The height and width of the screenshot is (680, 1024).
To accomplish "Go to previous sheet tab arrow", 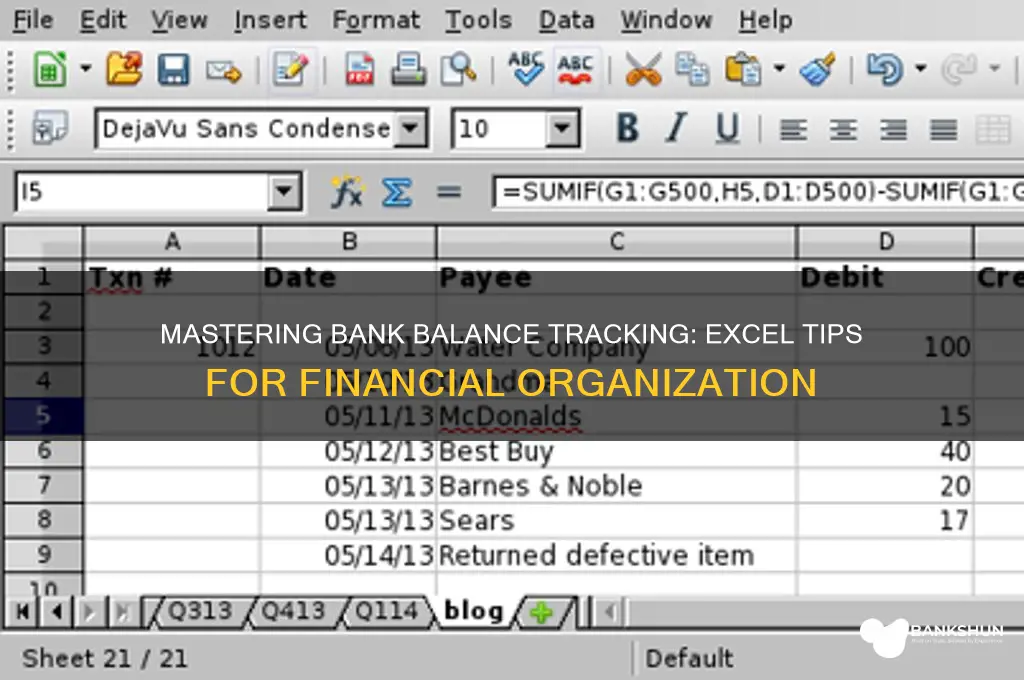I will (x=56, y=612).
